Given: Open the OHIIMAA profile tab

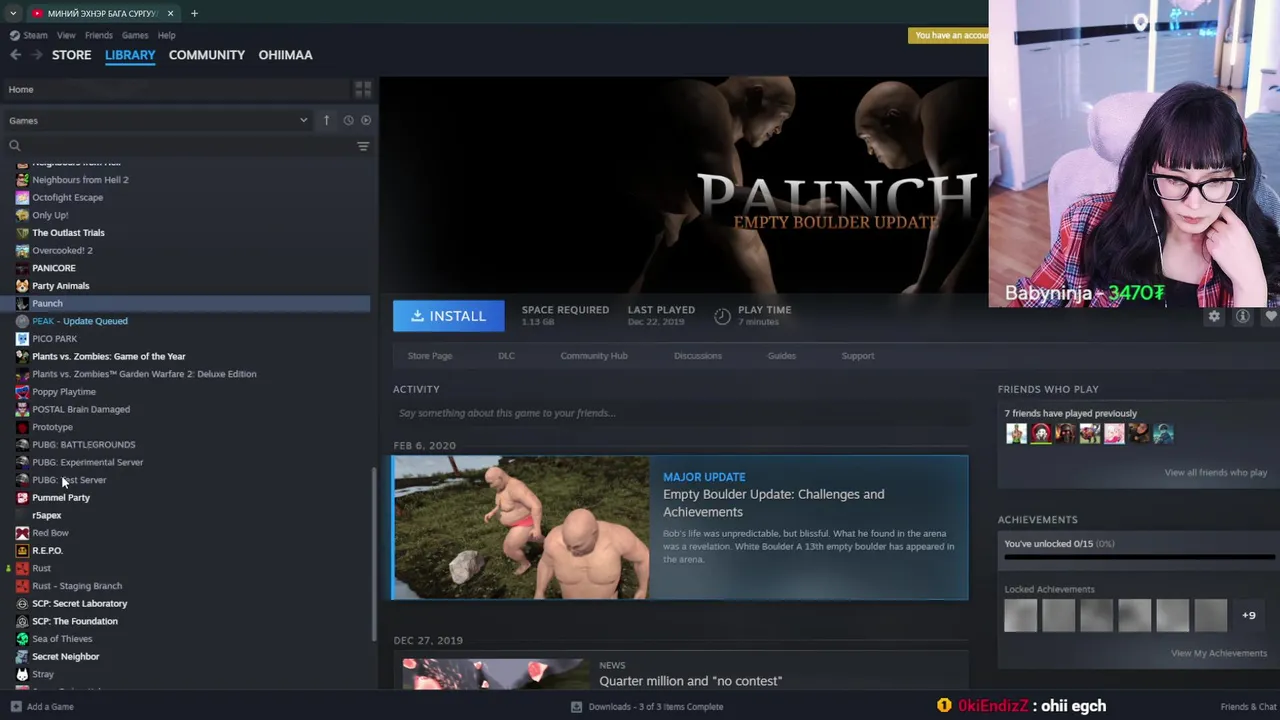Looking at the screenshot, I should point(285,55).
